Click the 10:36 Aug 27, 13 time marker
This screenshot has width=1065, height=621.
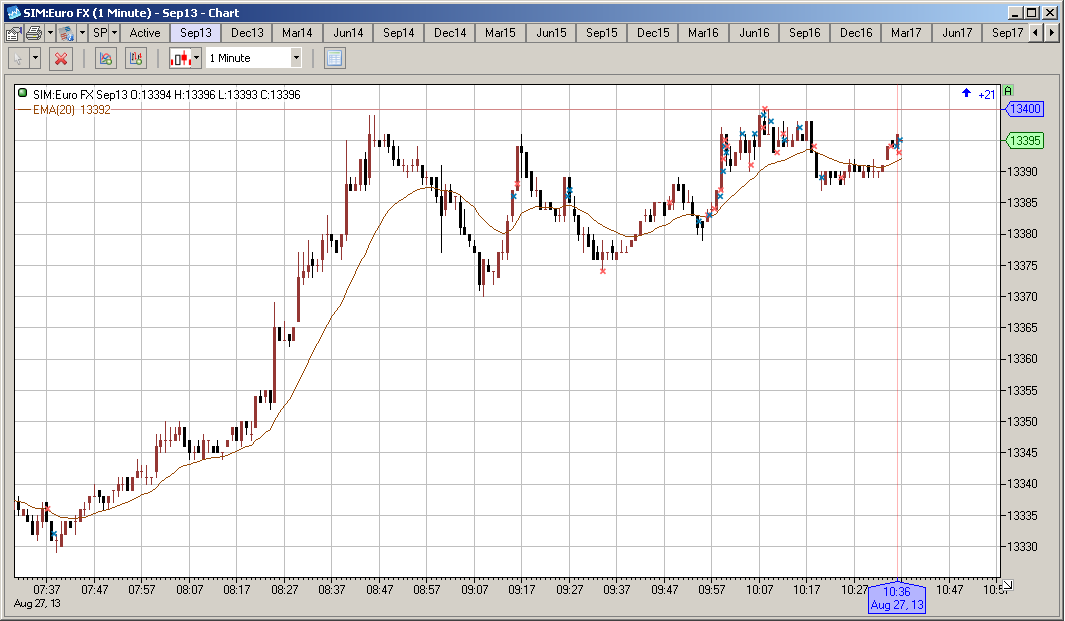tap(897, 598)
